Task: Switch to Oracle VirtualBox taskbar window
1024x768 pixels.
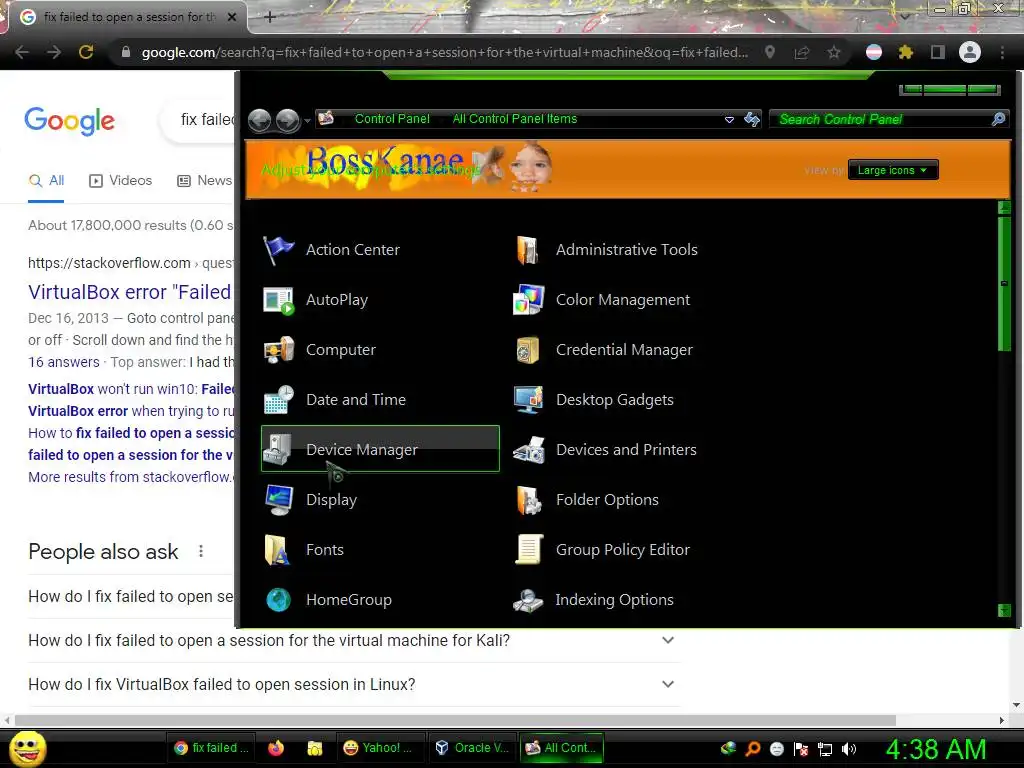Action: (x=472, y=748)
